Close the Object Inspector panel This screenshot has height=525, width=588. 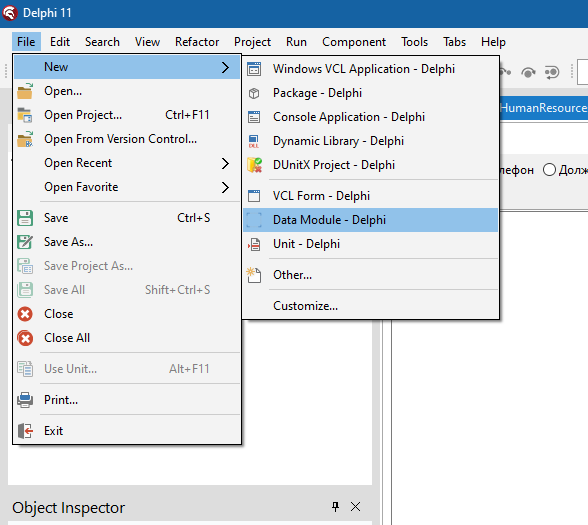point(355,507)
